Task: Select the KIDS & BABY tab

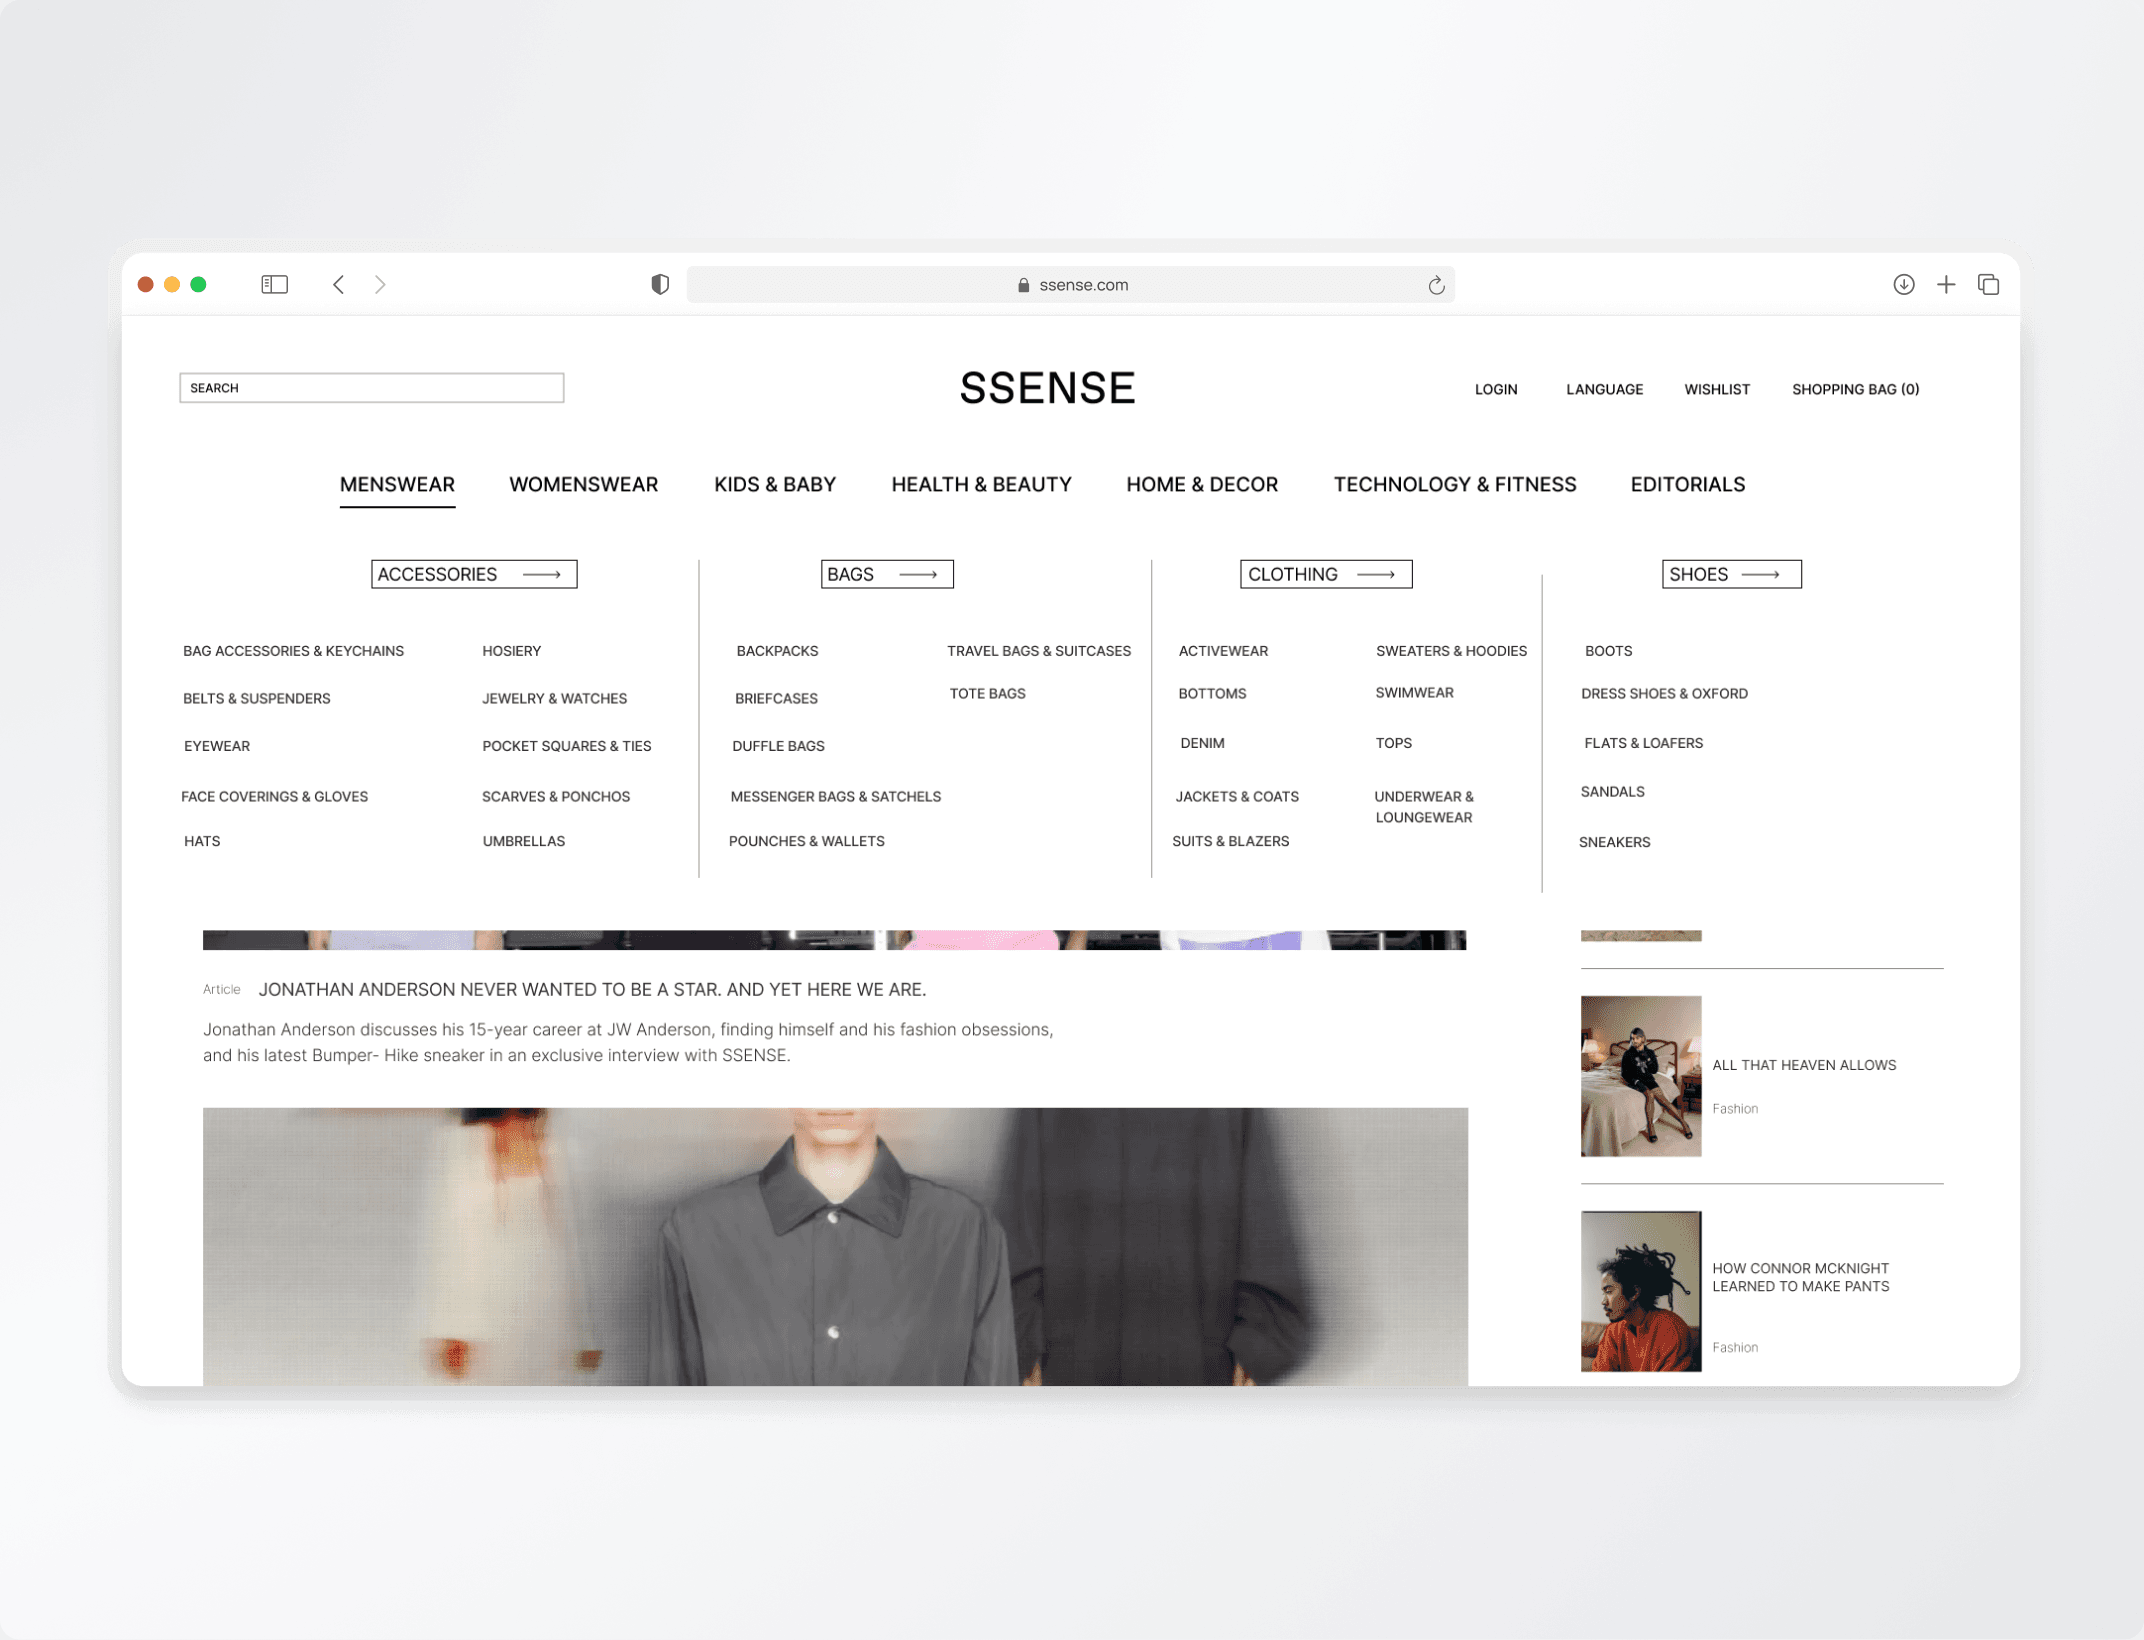Action: click(775, 485)
